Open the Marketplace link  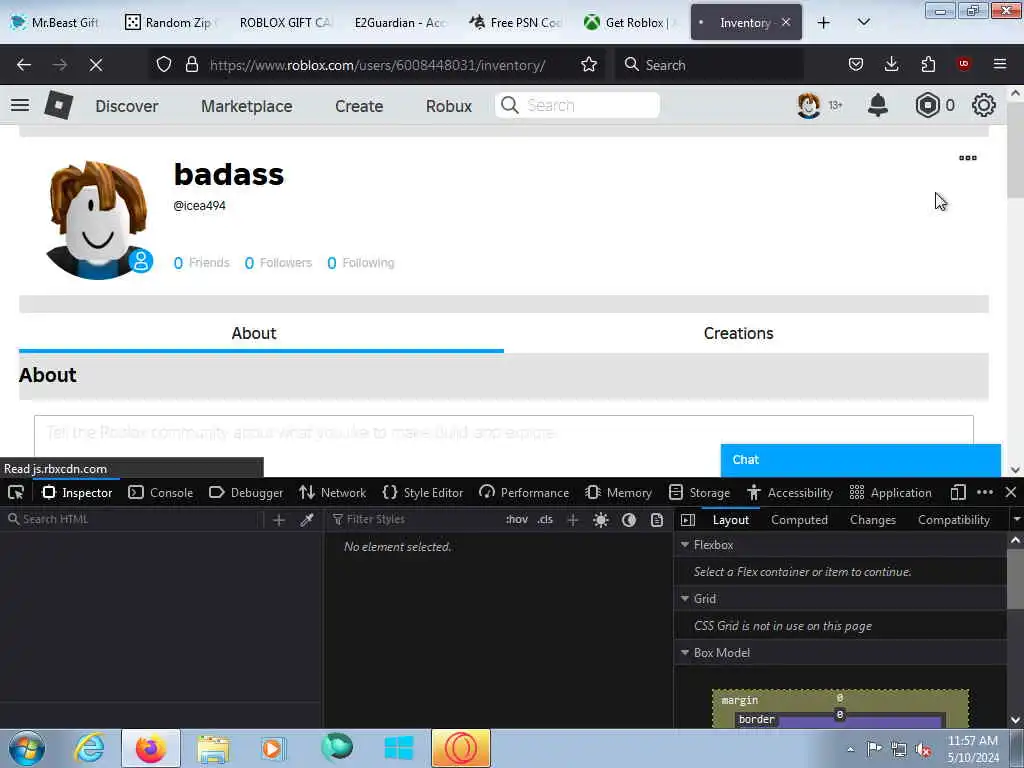(246, 106)
